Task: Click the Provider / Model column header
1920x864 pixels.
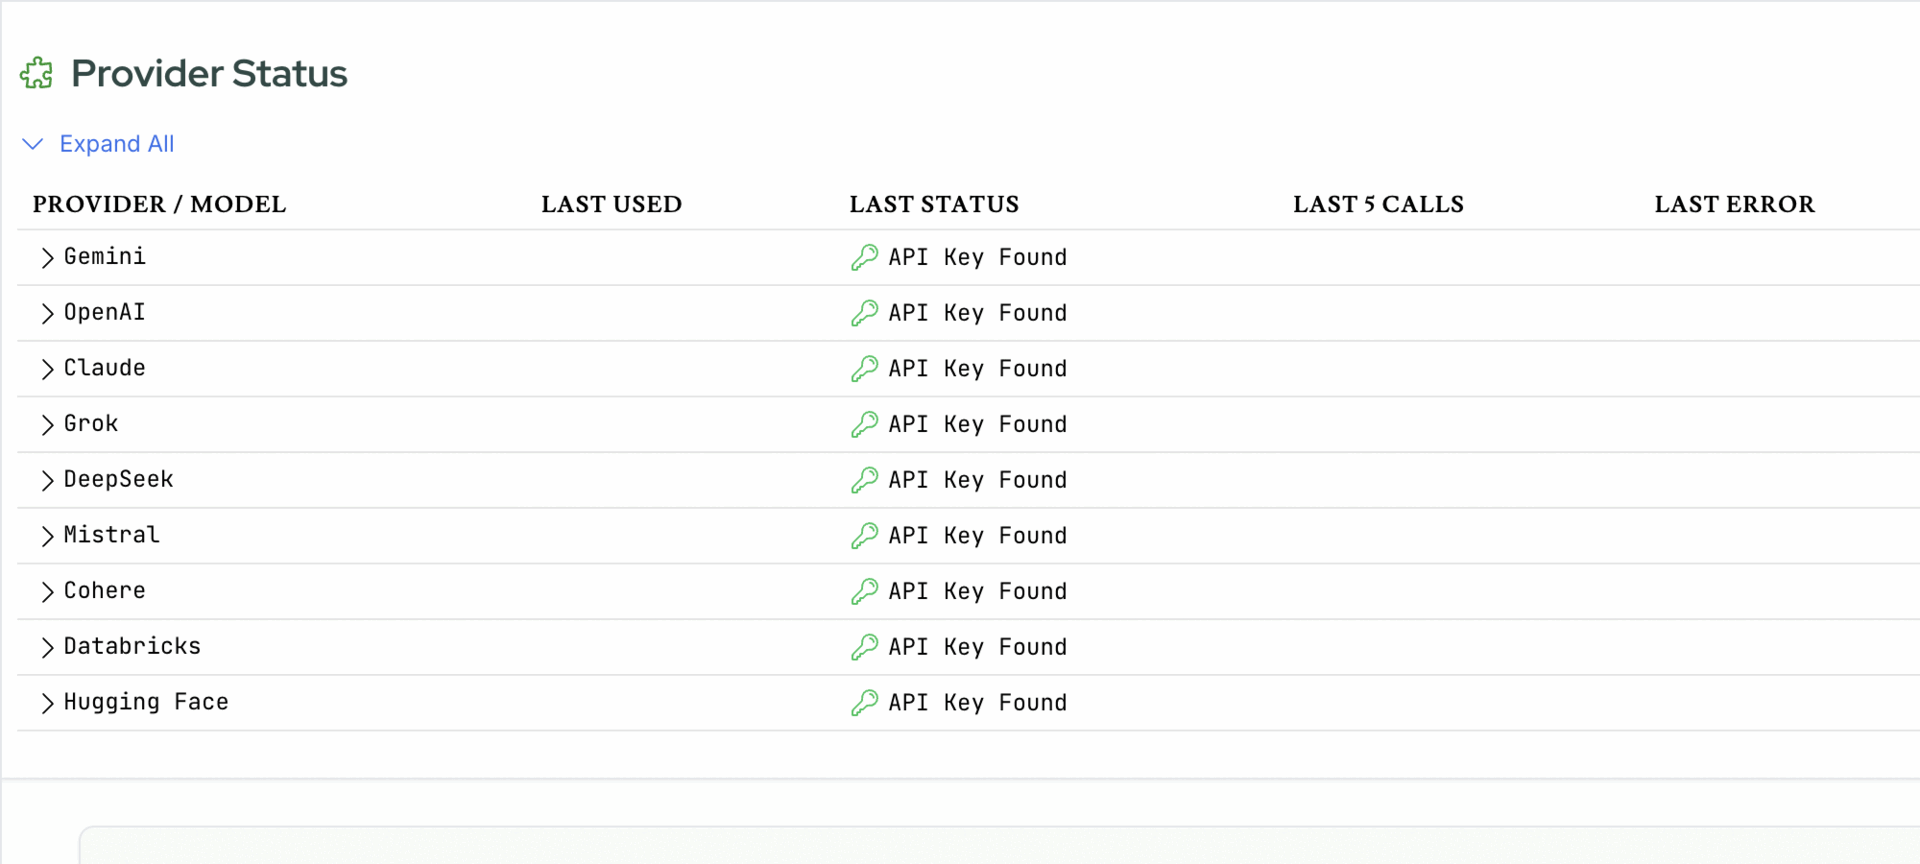Action: coord(159,204)
